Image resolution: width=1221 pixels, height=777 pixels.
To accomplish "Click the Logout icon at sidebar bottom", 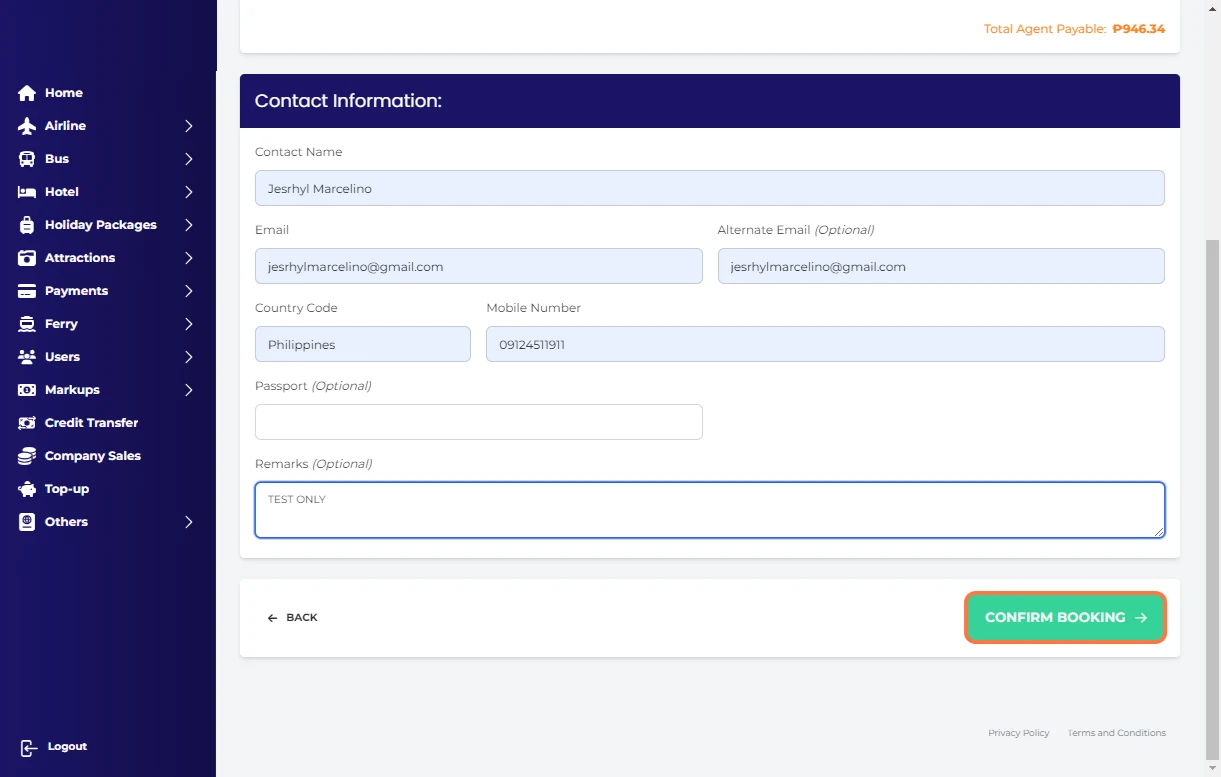I will (28, 747).
